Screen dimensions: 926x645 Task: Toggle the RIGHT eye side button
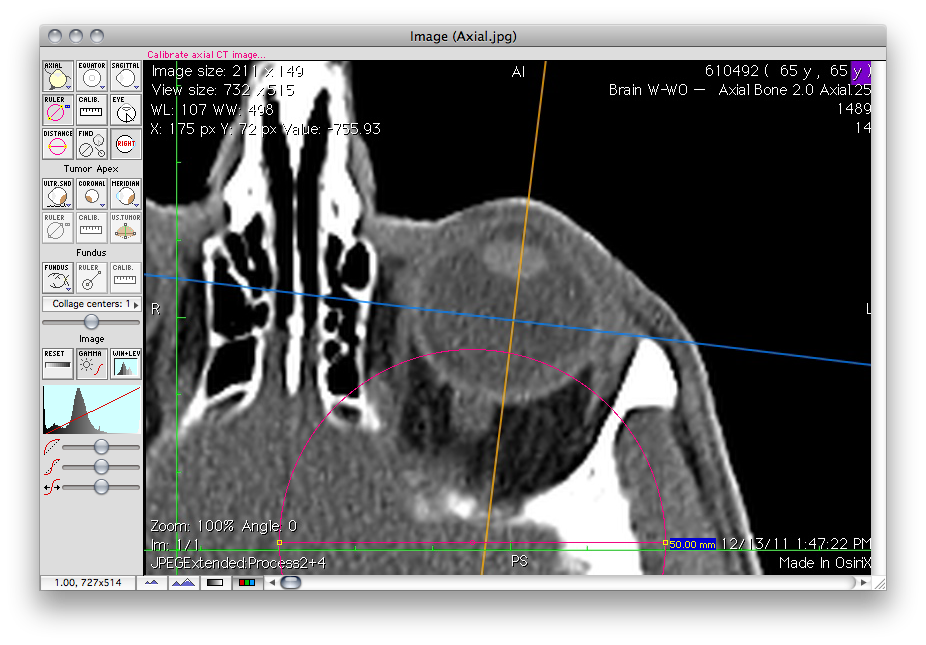(125, 144)
